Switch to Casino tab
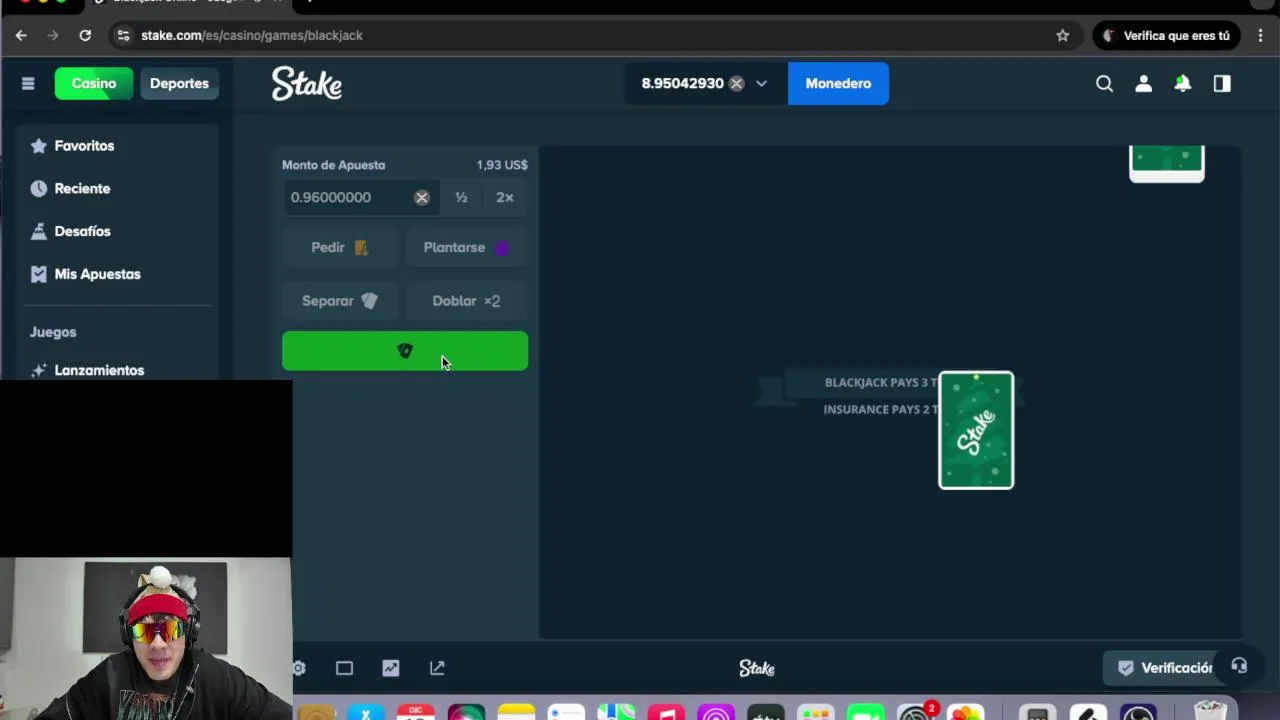This screenshot has height=720, width=1280. point(94,84)
